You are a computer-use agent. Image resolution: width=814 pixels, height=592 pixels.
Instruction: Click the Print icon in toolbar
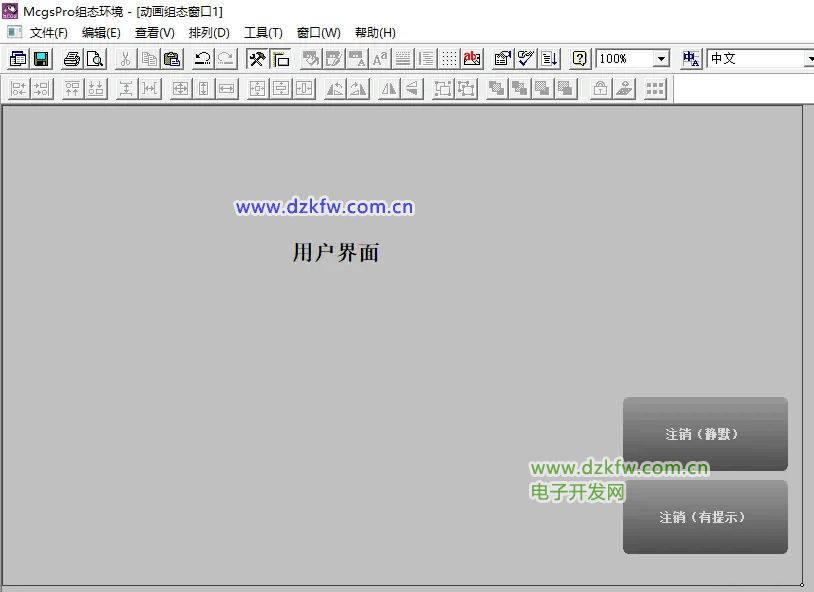(72, 59)
